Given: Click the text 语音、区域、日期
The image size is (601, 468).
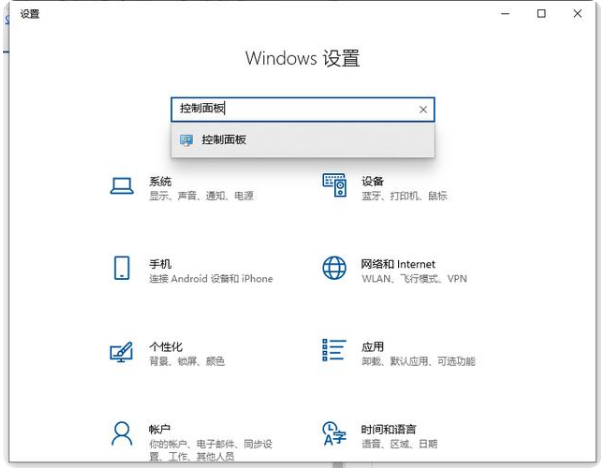Looking at the screenshot, I should (399, 444).
